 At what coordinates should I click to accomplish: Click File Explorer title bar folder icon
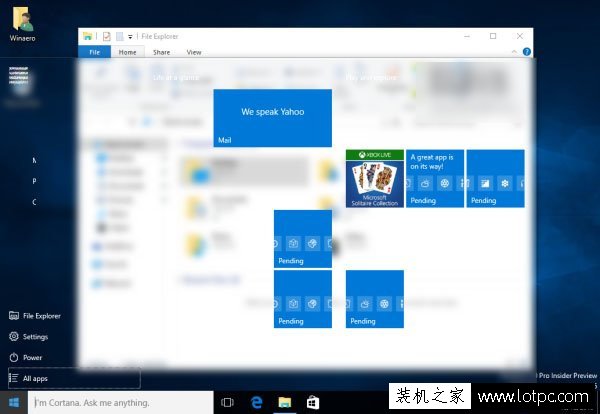click(x=88, y=36)
